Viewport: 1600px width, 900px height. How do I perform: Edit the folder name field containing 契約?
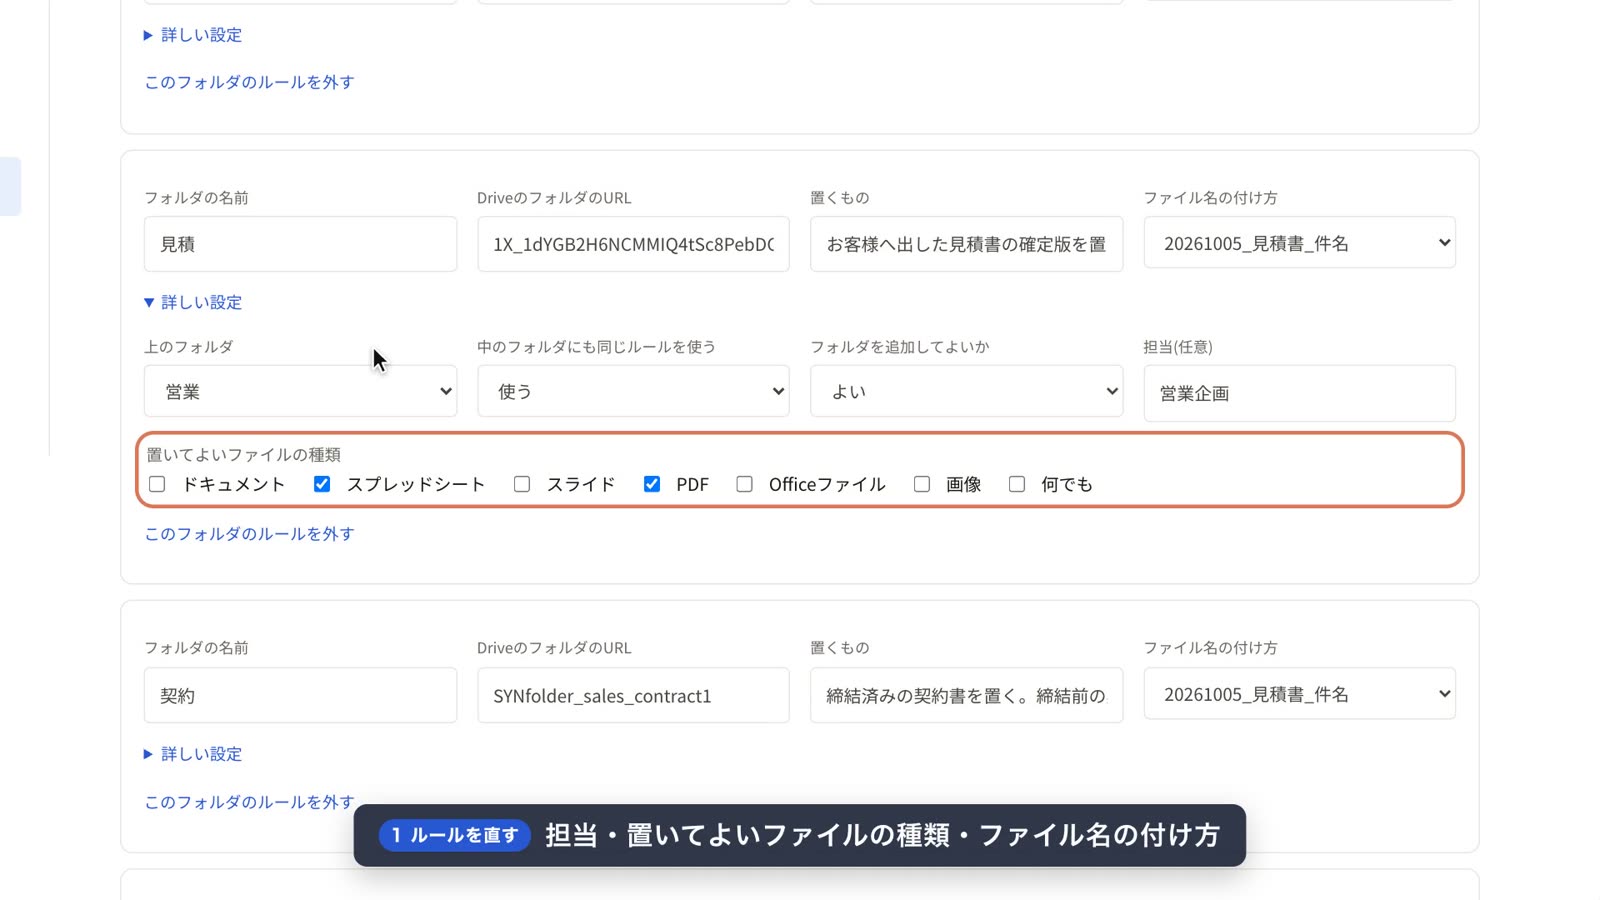pos(300,695)
